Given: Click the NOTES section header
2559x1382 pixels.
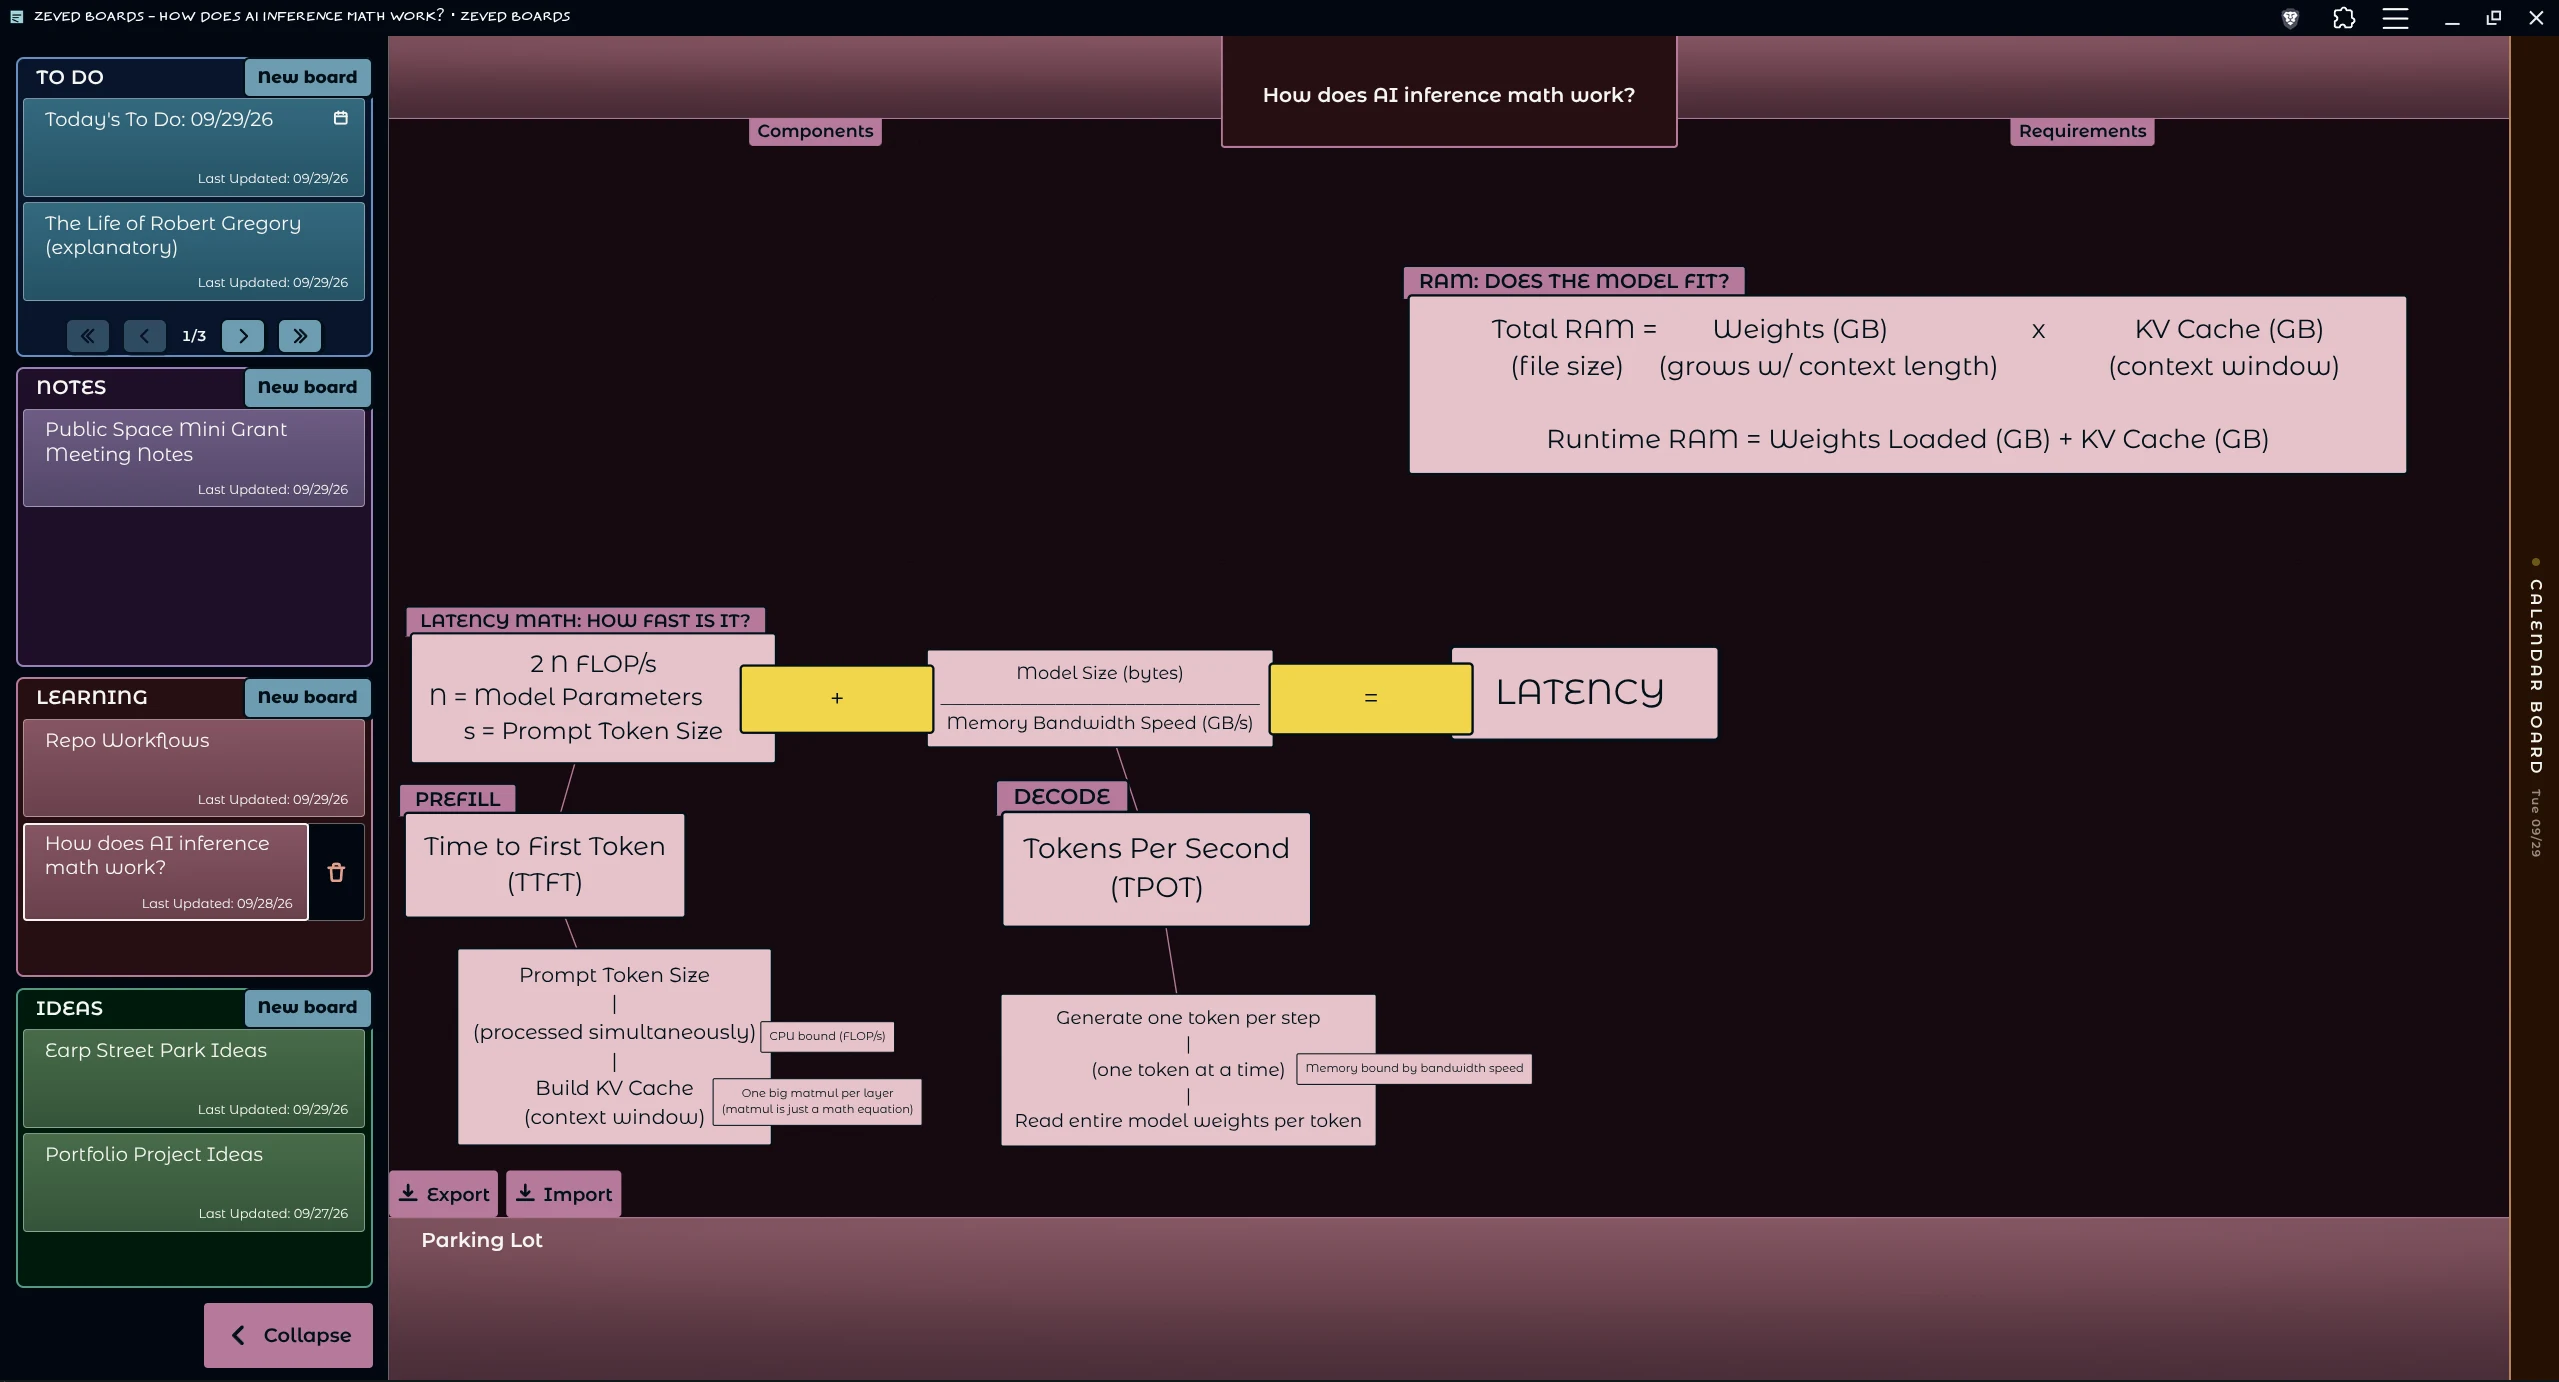Looking at the screenshot, I should [x=71, y=387].
